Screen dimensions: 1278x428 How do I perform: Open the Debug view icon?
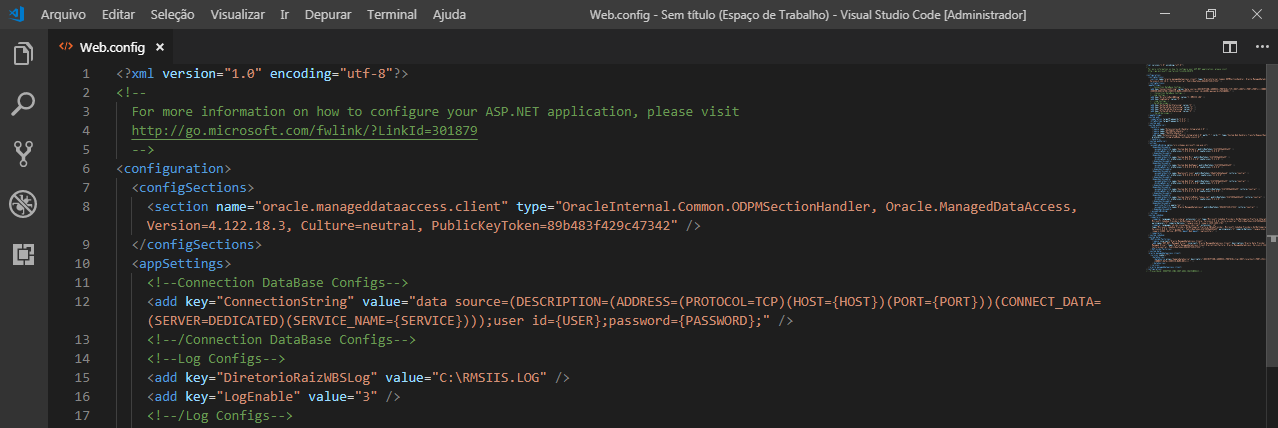coord(23,204)
